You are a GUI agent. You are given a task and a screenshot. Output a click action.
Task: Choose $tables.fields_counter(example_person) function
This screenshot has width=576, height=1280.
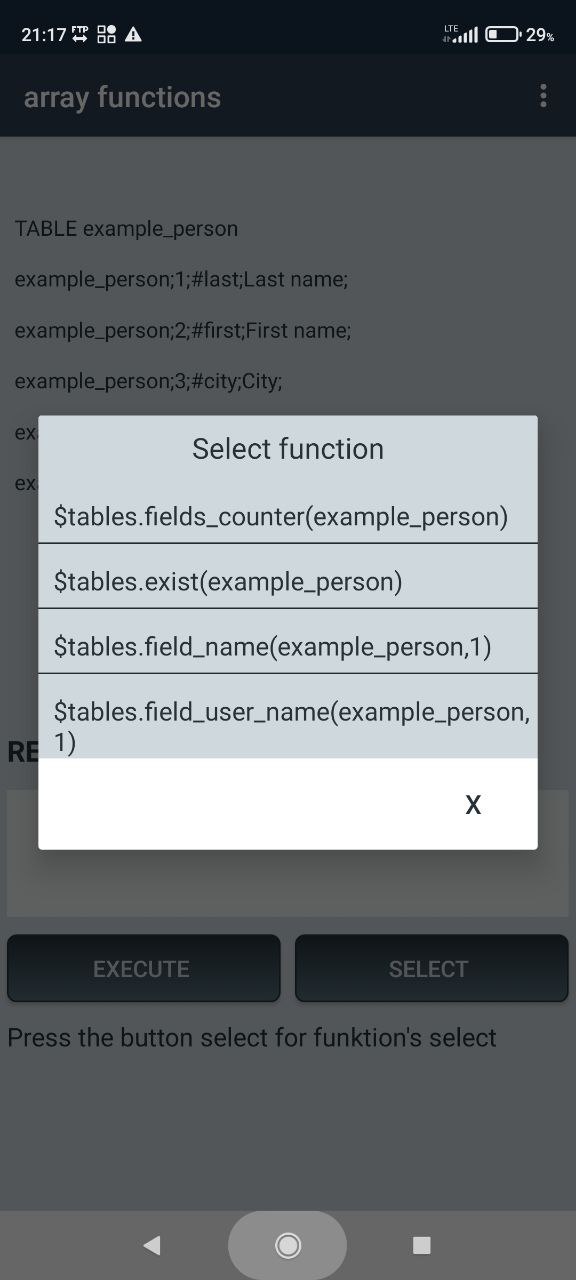288,516
